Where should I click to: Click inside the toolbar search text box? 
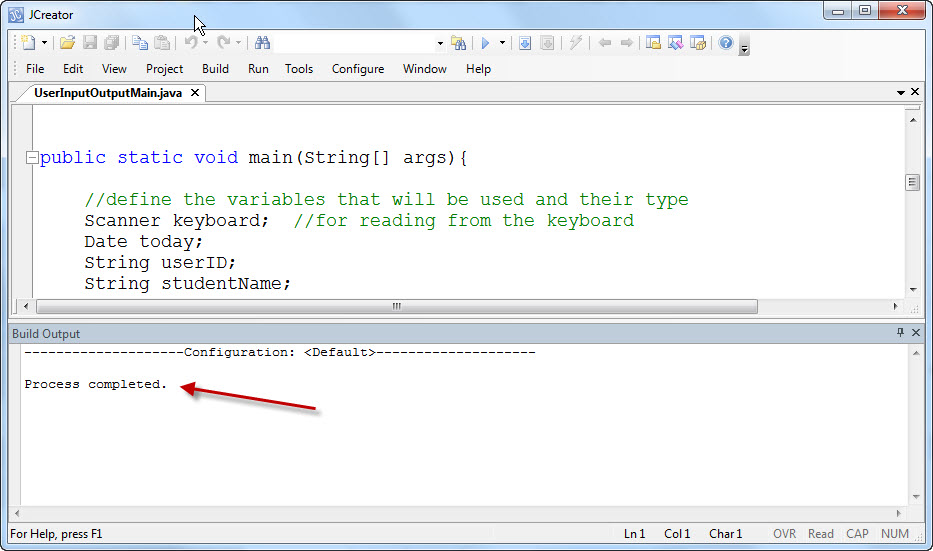(355, 43)
